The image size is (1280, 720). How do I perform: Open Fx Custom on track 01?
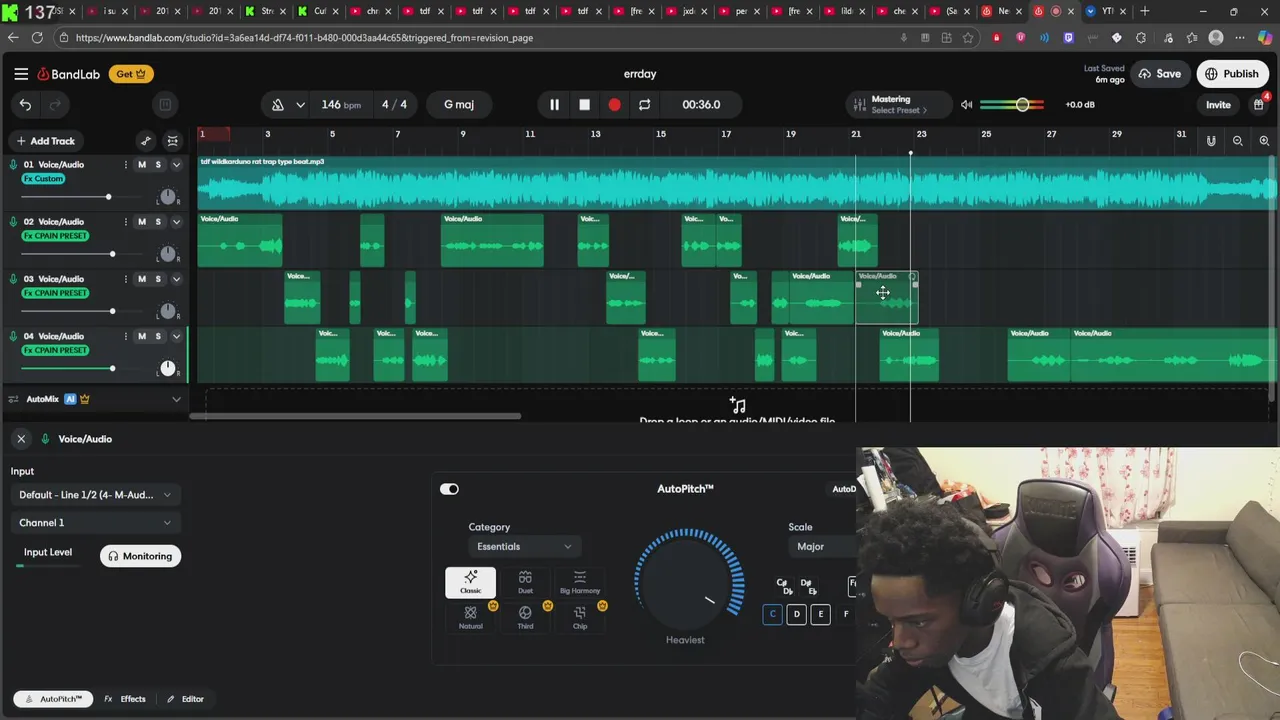click(43, 179)
